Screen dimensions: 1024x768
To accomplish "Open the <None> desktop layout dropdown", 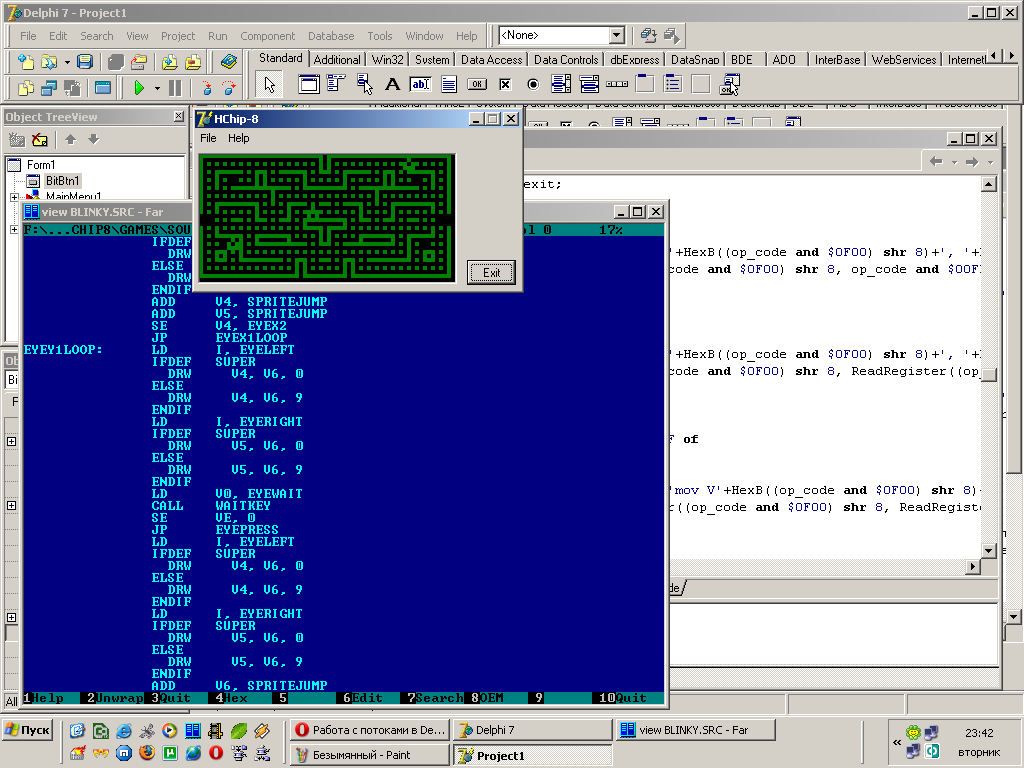I will [x=616, y=36].
